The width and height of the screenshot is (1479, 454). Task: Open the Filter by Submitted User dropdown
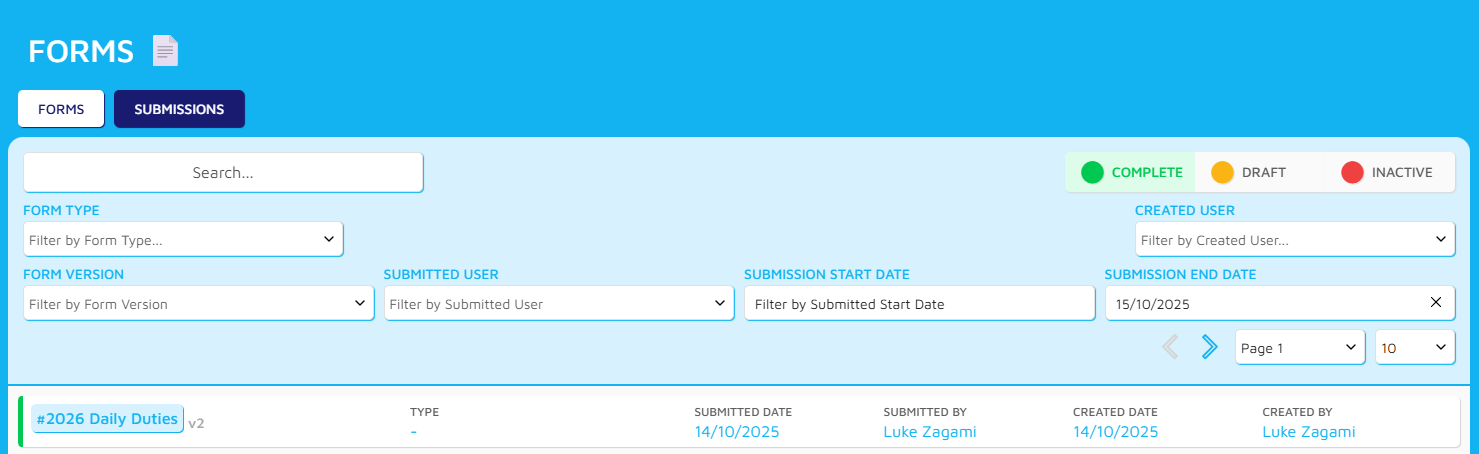pos(559,304)
